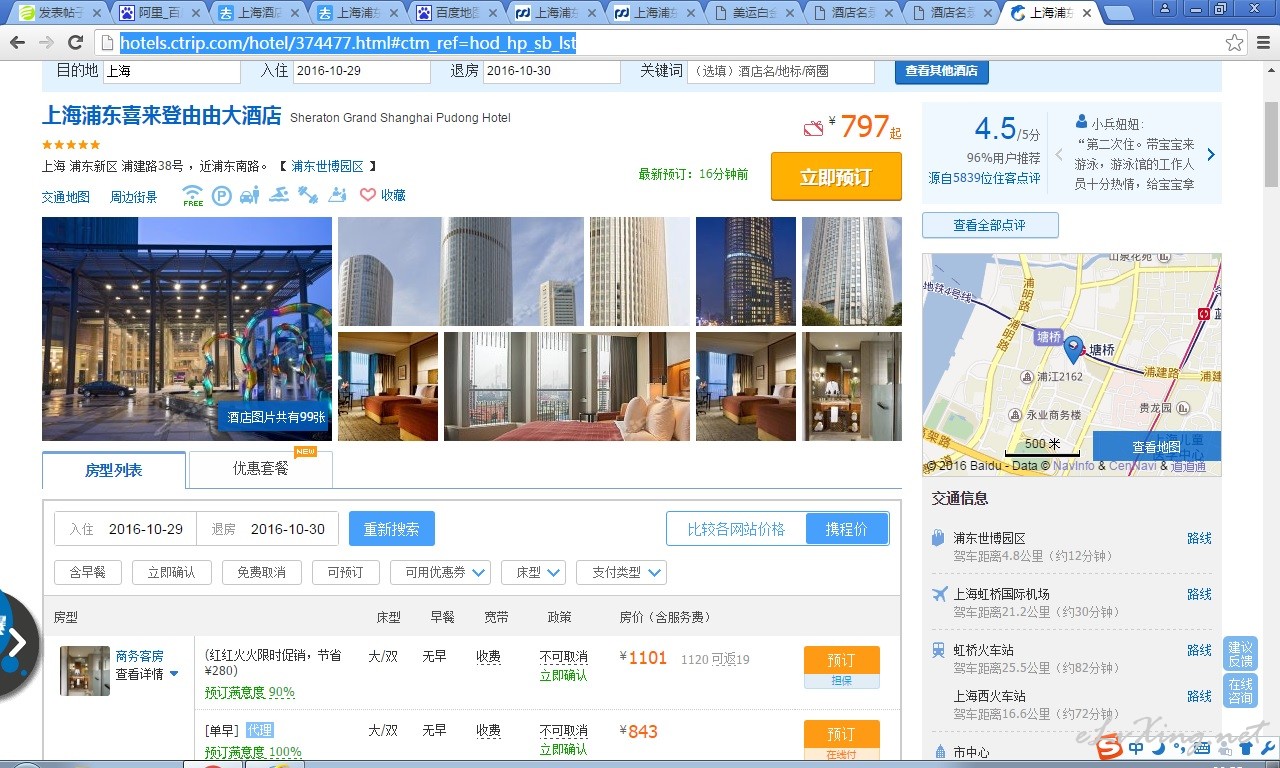This screenshot has width=1280, height=768.
Task: Open the 周边街景 link
Action: pos(134,197)
